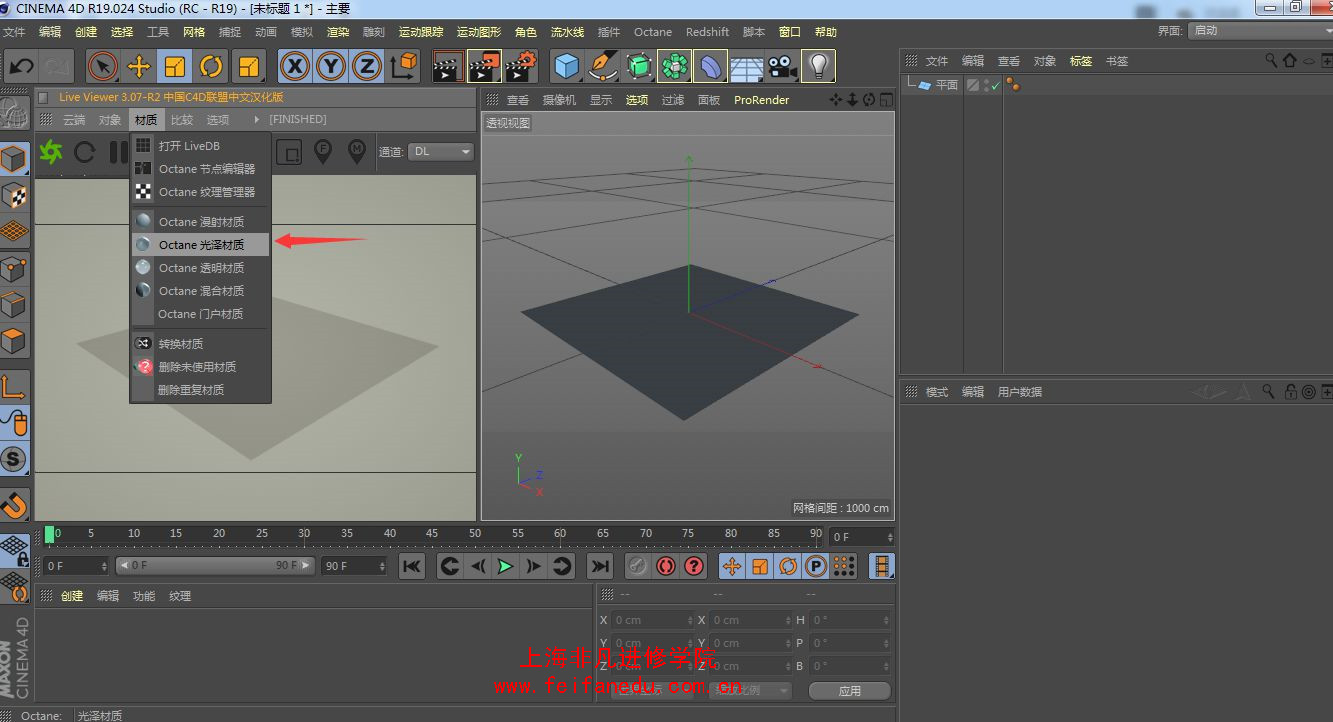Viewport: 1333px width, 722px height.
Task: Activate the Rotate tool in top toolbar
Action: [211, 67]
